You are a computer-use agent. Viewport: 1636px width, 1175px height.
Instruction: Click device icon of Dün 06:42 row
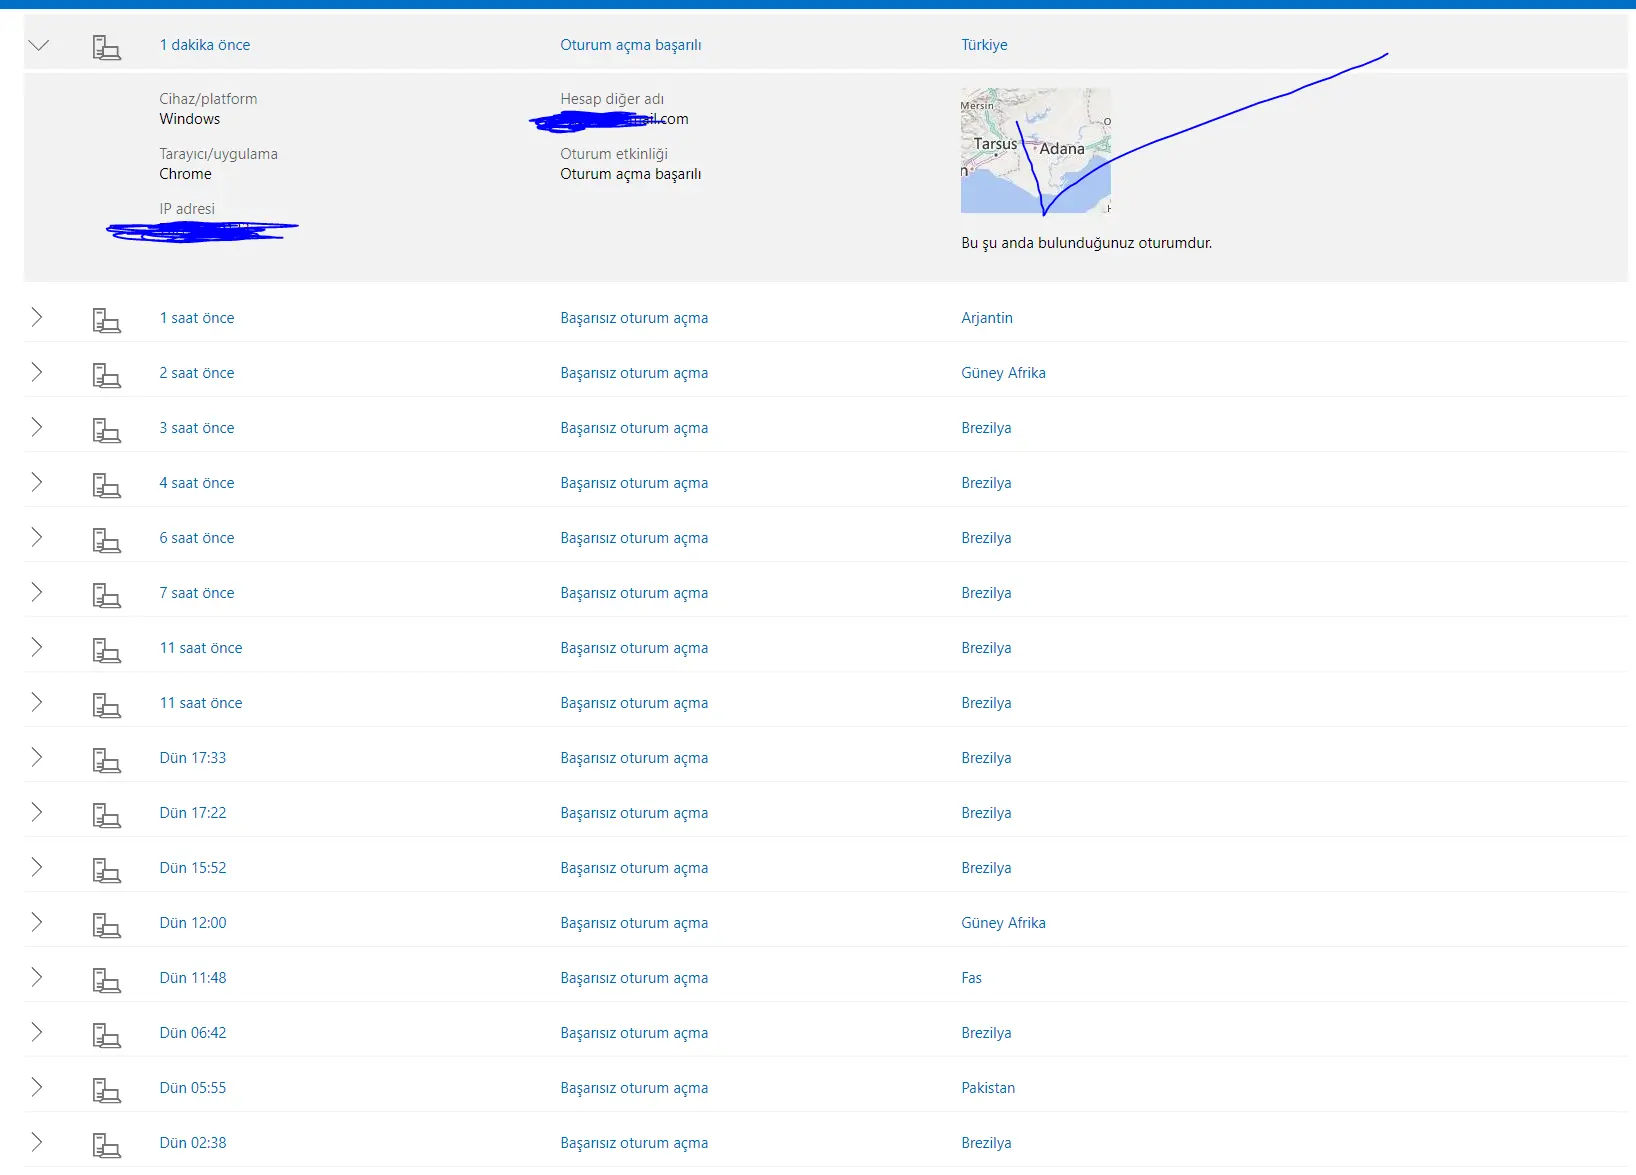coord(106,1035)
